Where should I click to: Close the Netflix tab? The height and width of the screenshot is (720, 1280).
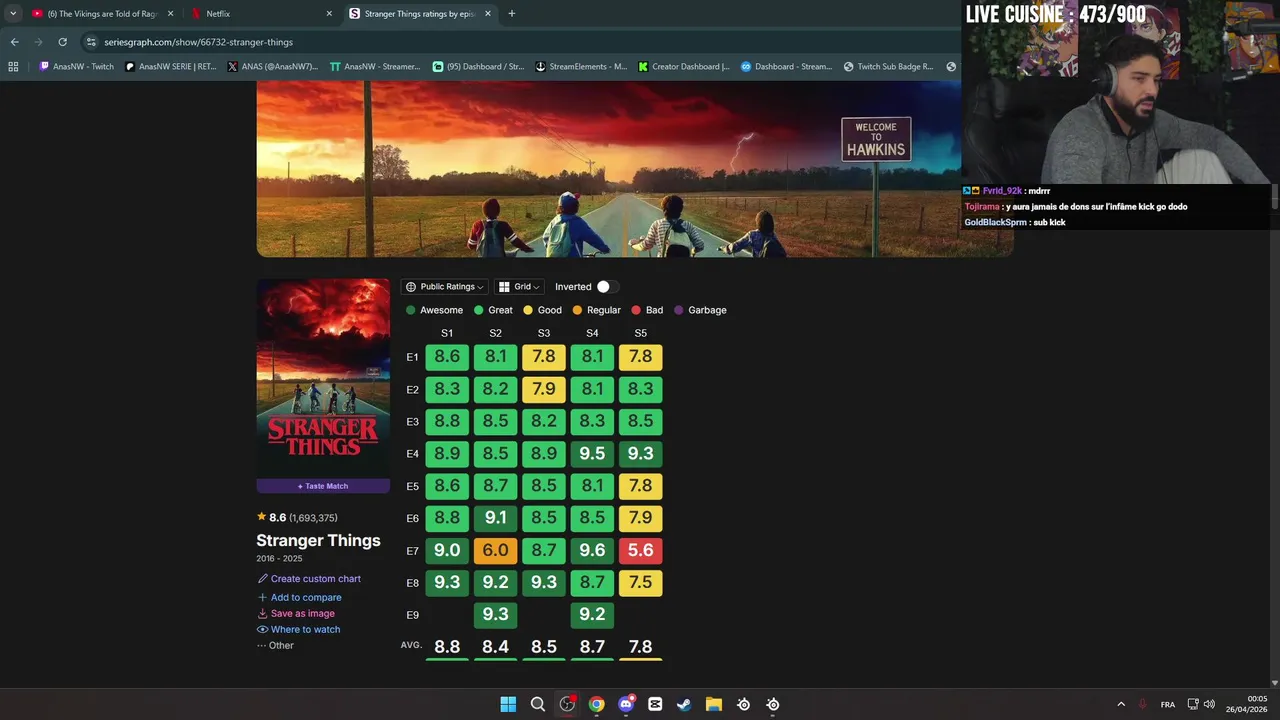(x=329, y=14)
